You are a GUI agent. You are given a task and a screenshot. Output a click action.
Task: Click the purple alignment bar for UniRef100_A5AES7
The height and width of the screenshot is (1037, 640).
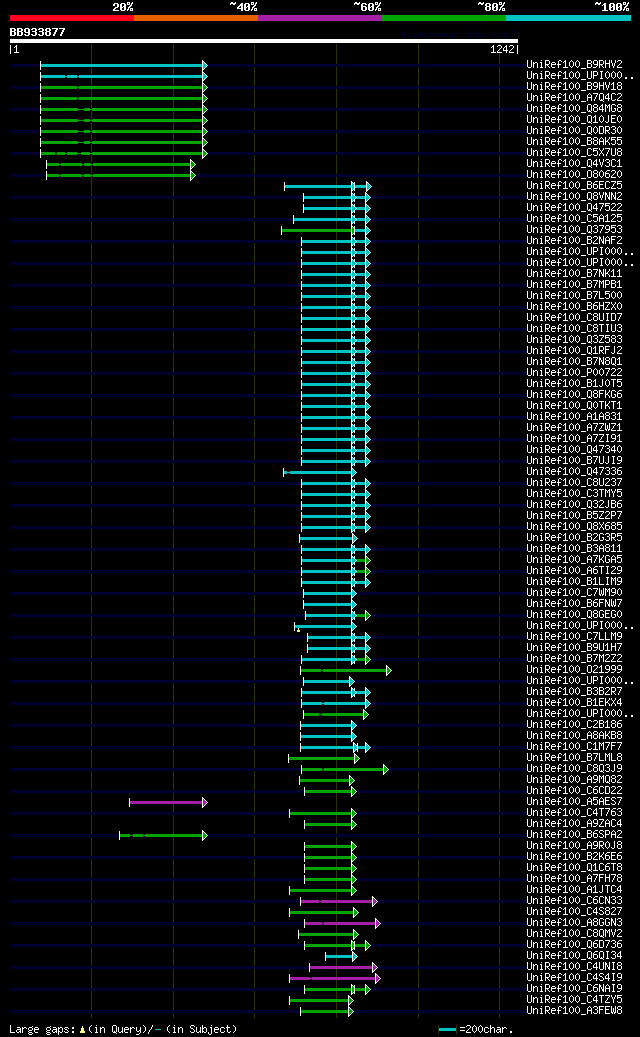[x=169, y=802]
